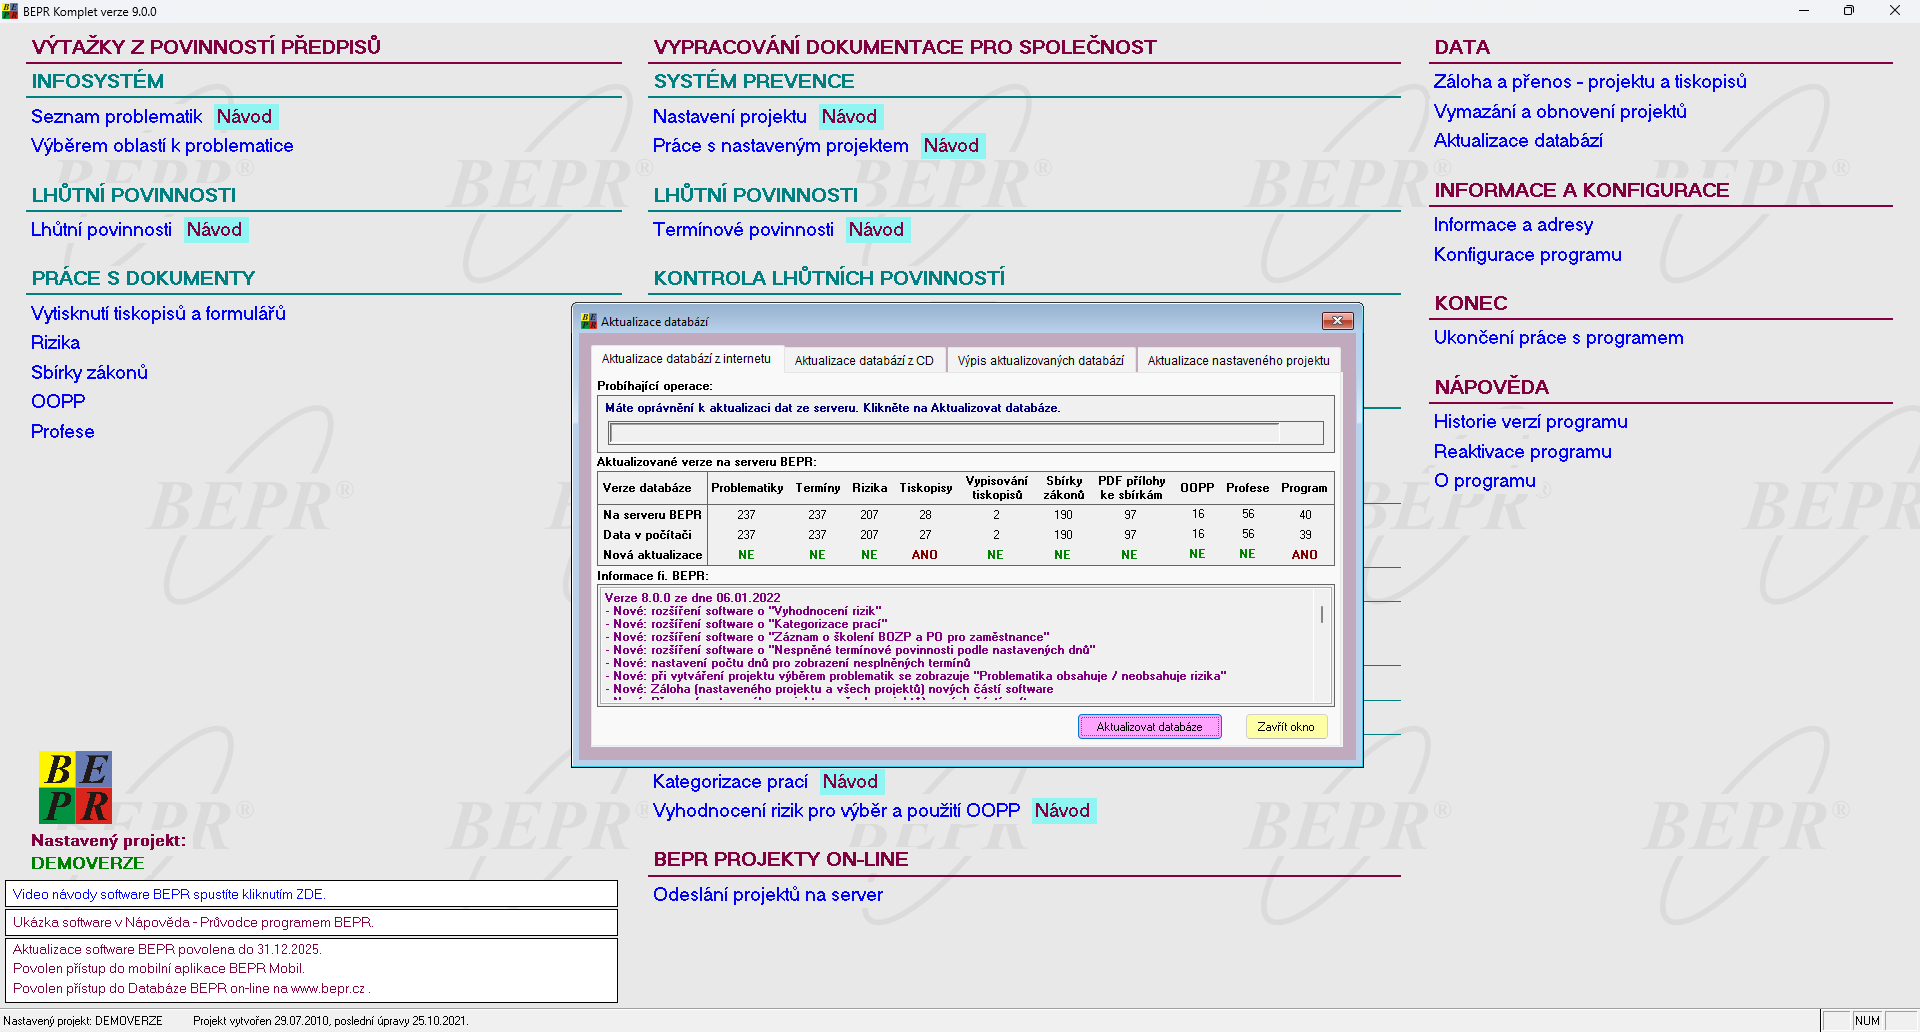Open Návod next to Nastavení projektu
This screenshot has width=1920, height=1032.
[x=850, y=117]
